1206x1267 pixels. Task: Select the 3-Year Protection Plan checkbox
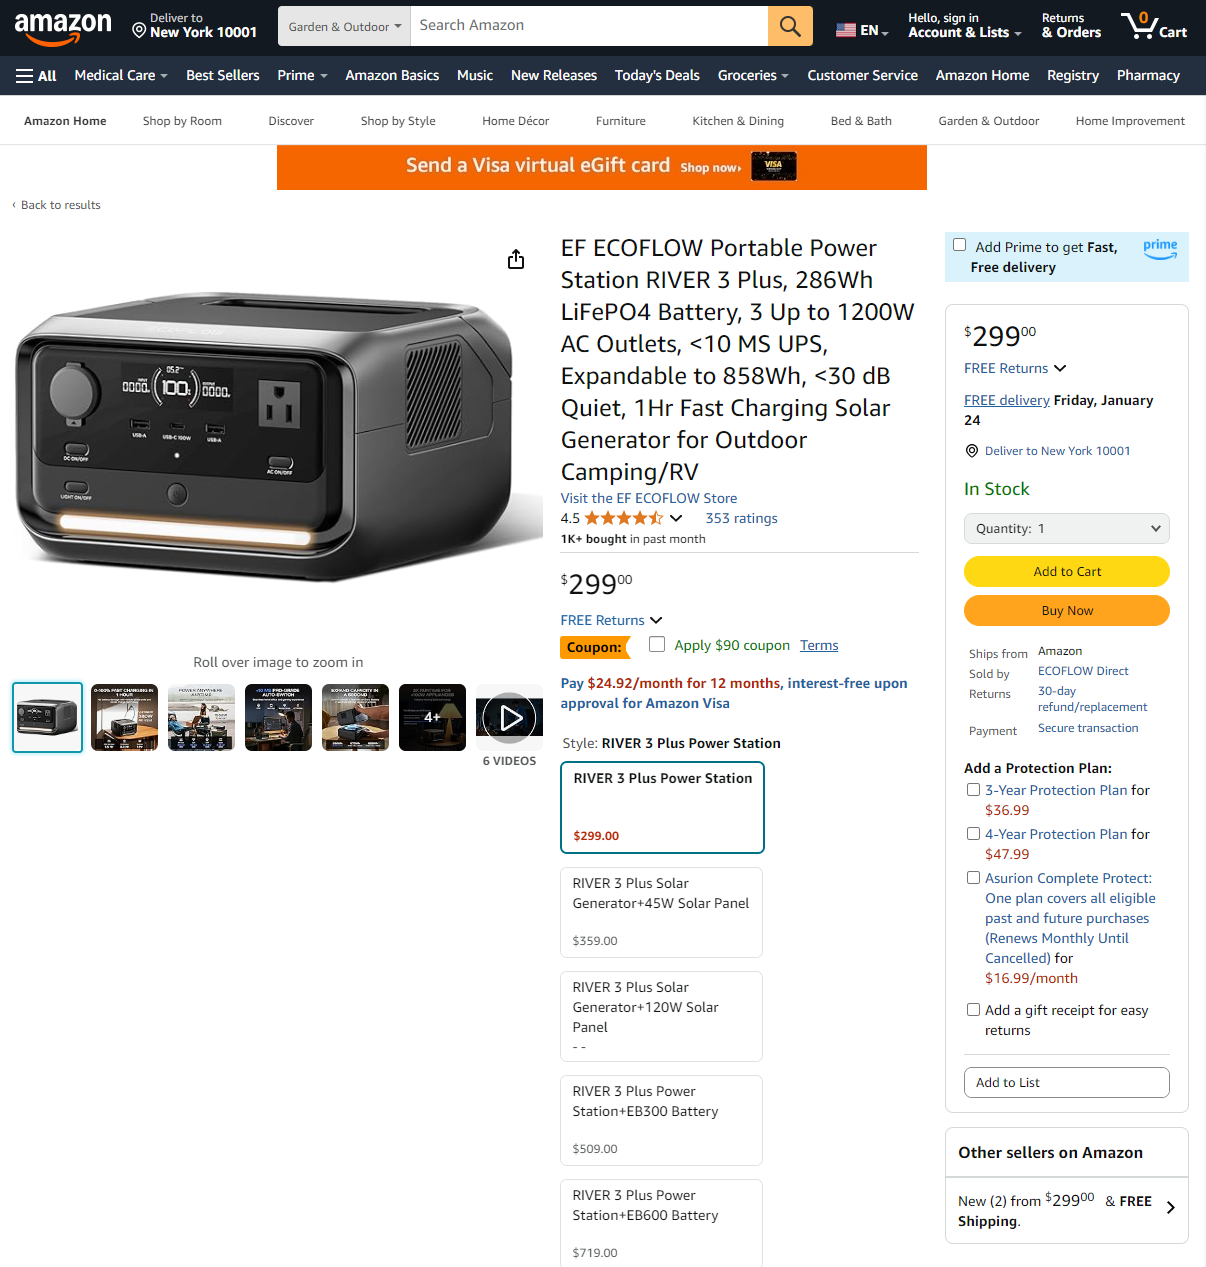tap(973, 790)
